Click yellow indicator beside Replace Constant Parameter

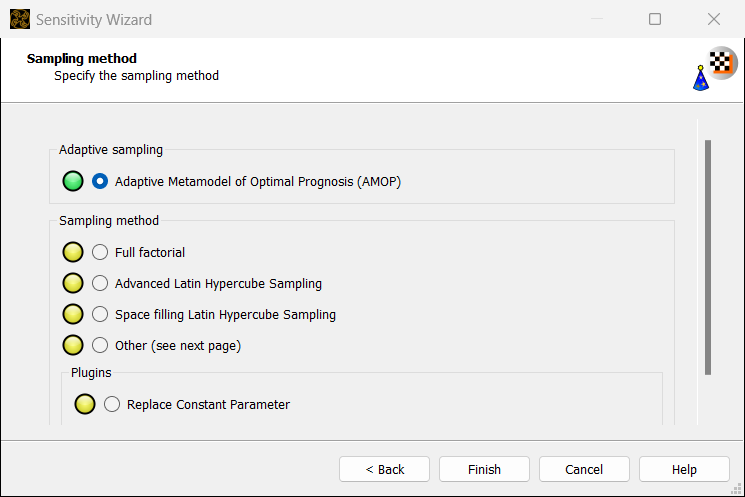click(x=85, y=404)
